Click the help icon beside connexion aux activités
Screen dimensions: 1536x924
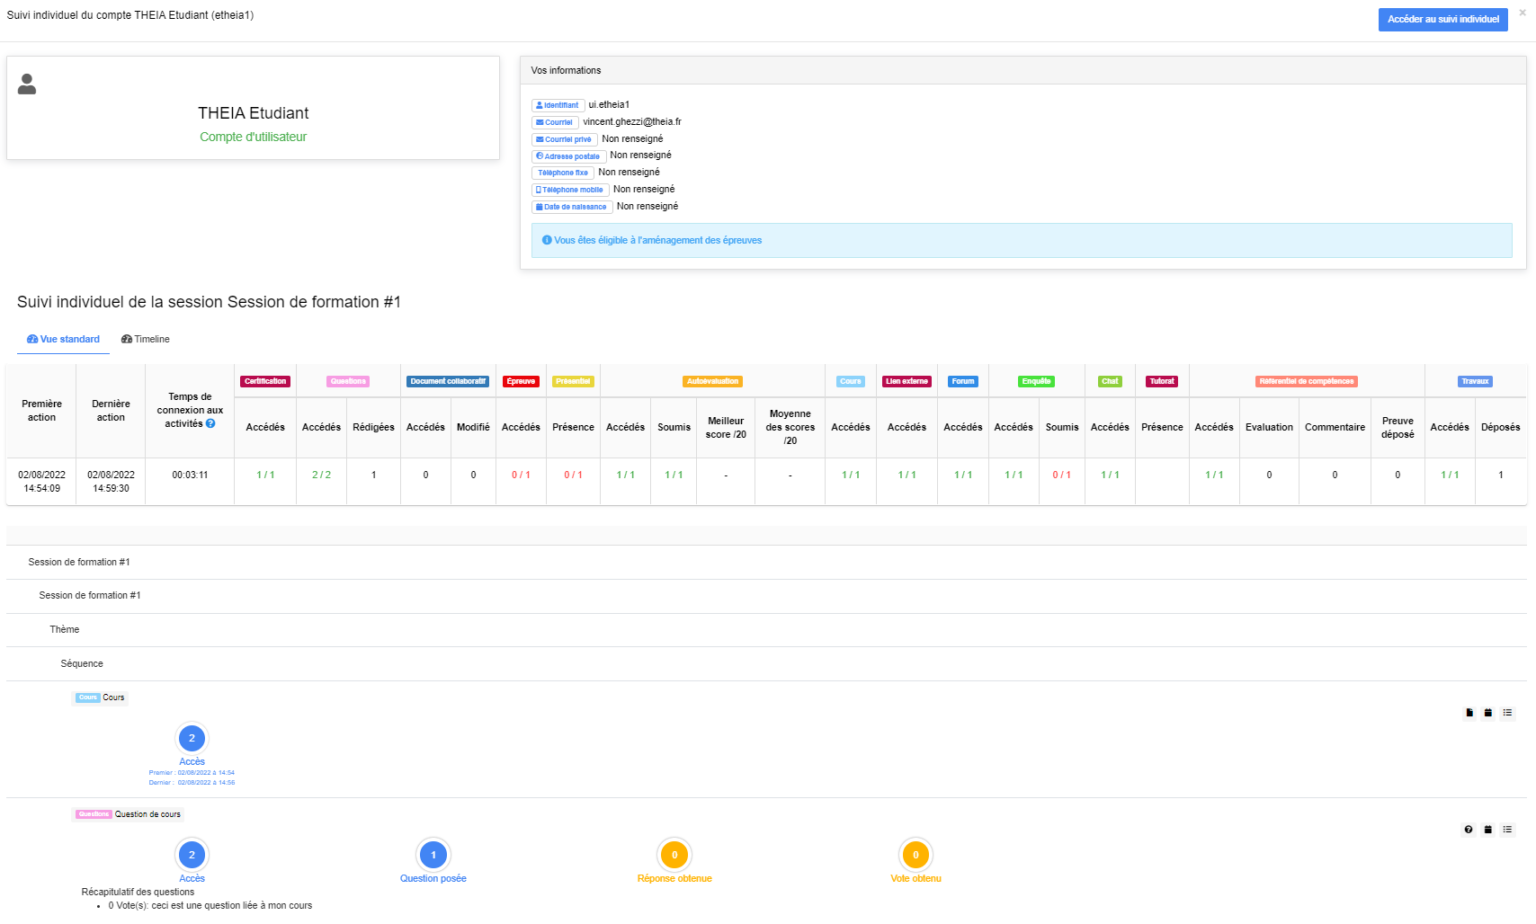coord(211,424)
